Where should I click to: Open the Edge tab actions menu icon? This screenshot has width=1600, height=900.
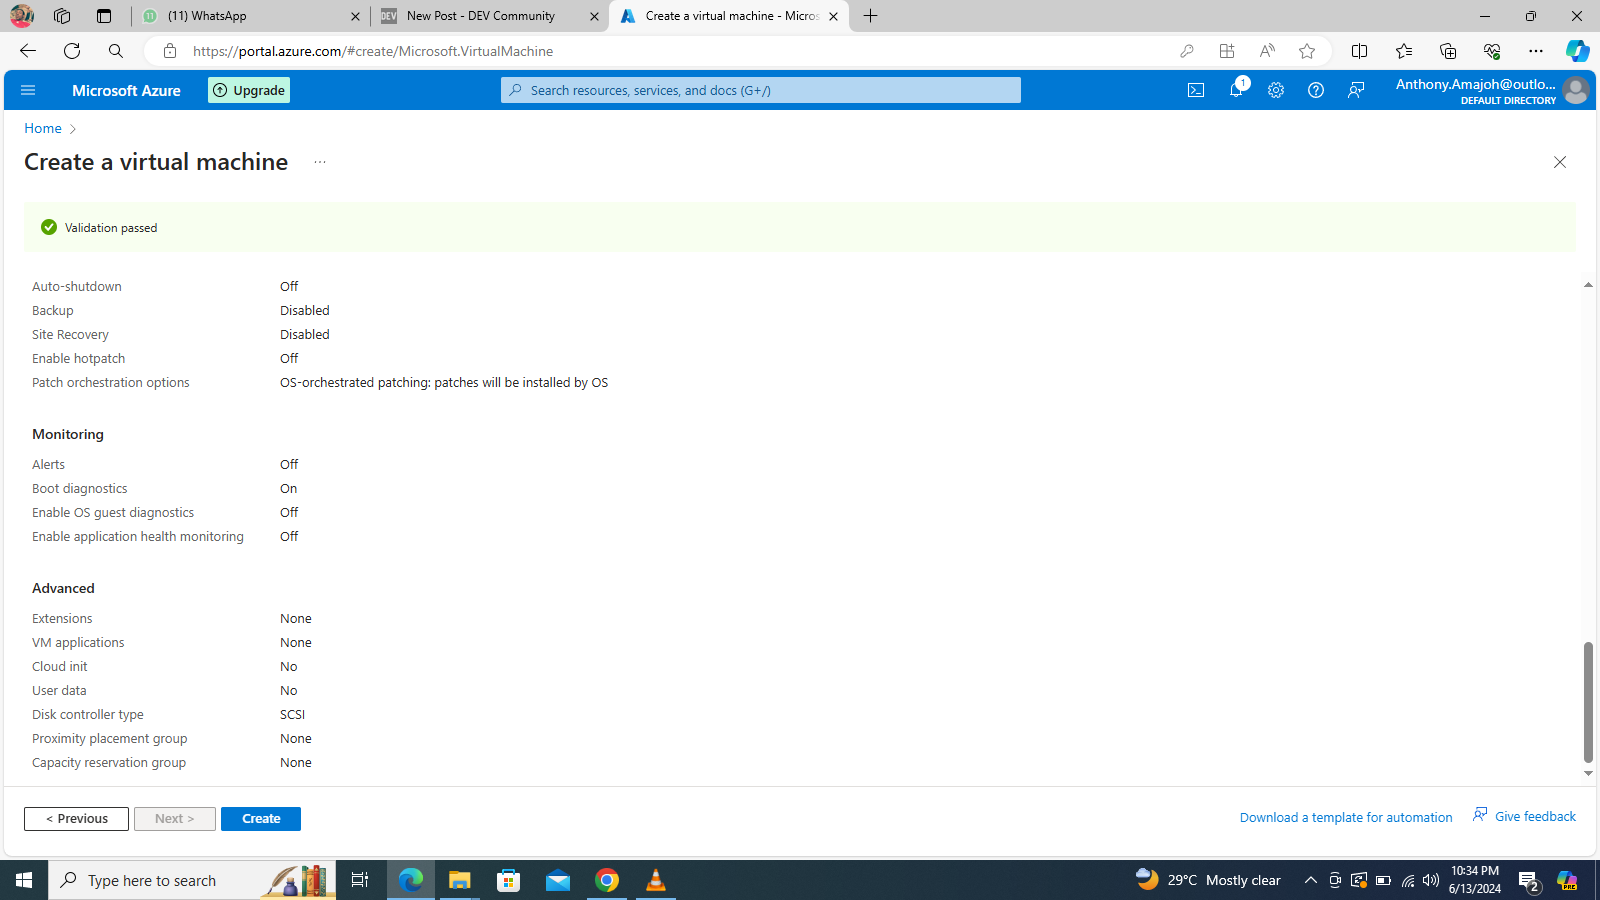click(104, 16)
